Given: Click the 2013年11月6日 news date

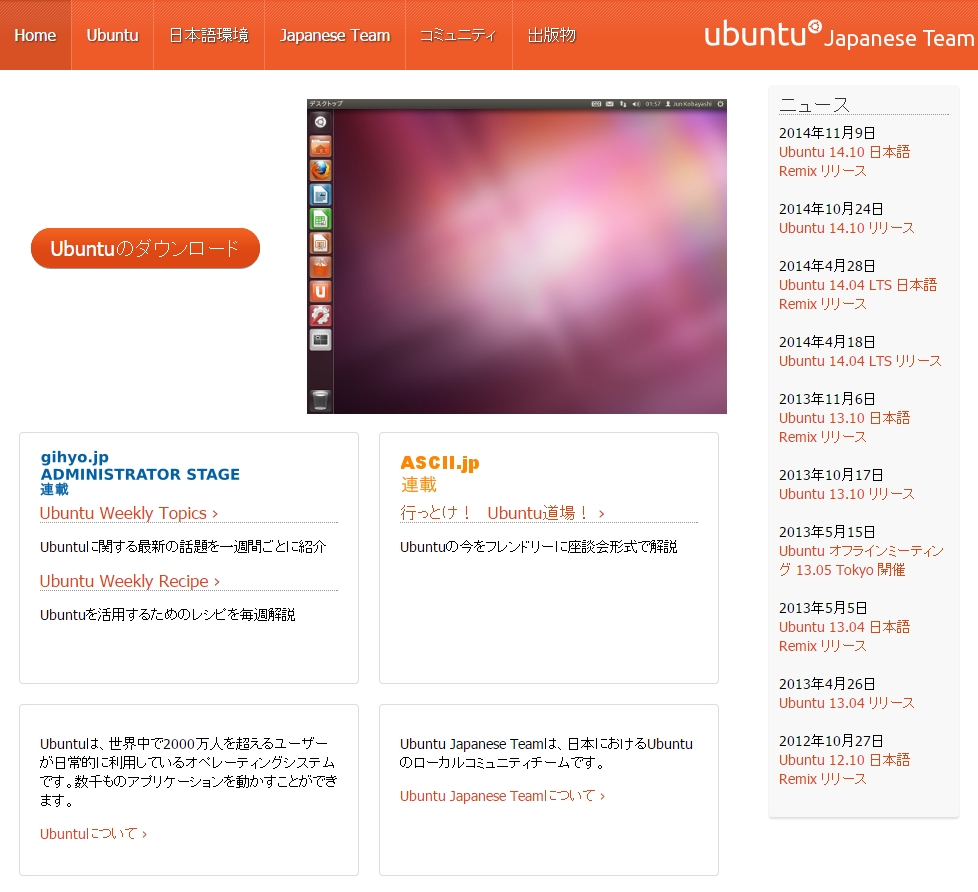Looking at the screenshot, I should coord(826,399).
